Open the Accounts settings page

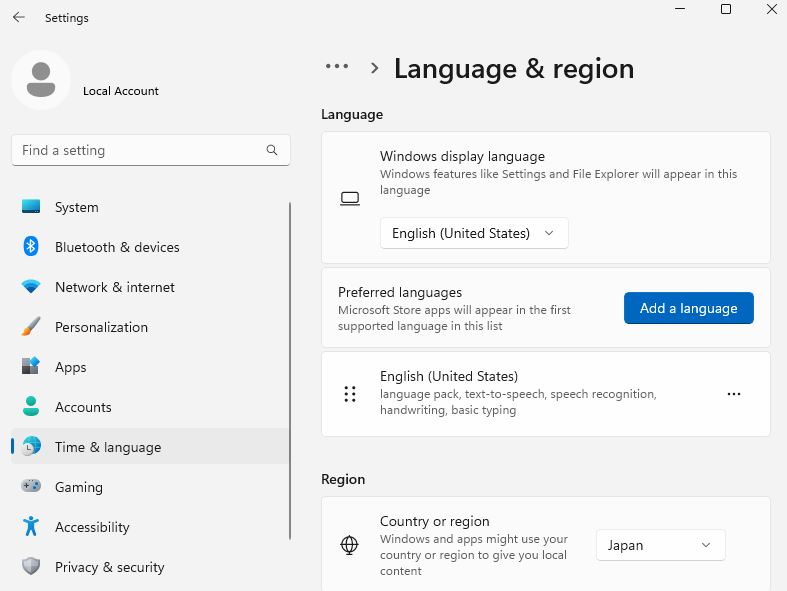point(83,407)
